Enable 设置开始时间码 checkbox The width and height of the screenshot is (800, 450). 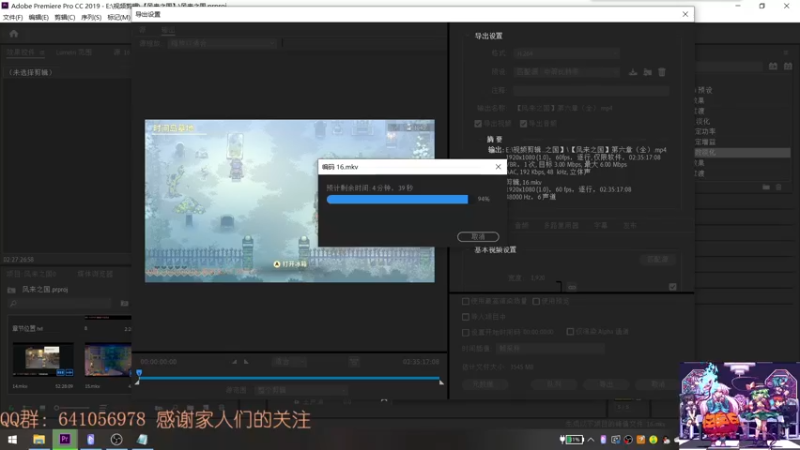(465, 332)
